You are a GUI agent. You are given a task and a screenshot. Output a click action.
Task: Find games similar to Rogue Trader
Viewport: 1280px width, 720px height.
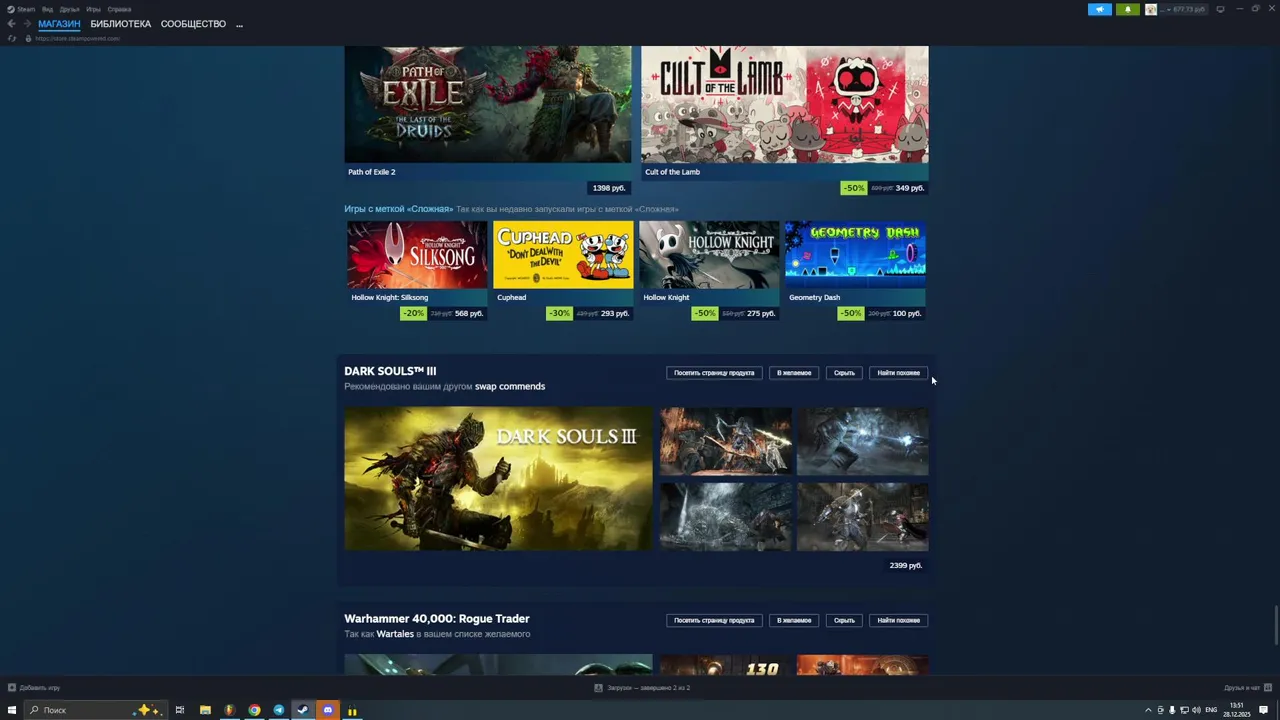pyautogui.click(x=898, y=620)
